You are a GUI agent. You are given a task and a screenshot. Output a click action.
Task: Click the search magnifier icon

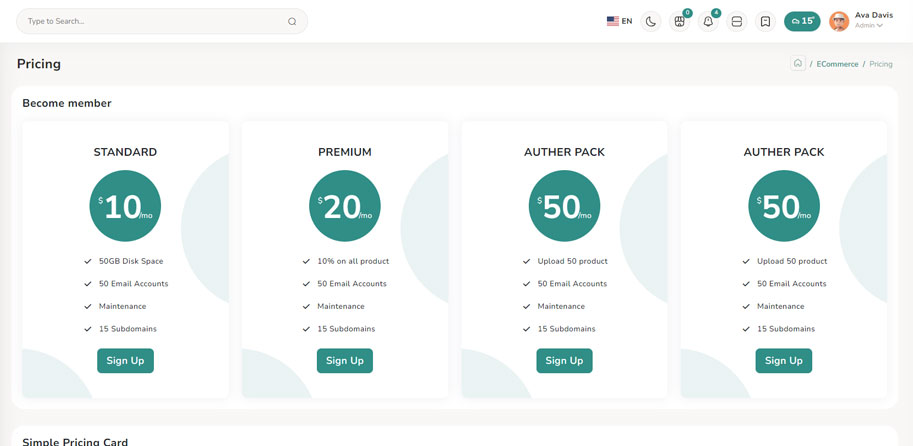[292, 21]
